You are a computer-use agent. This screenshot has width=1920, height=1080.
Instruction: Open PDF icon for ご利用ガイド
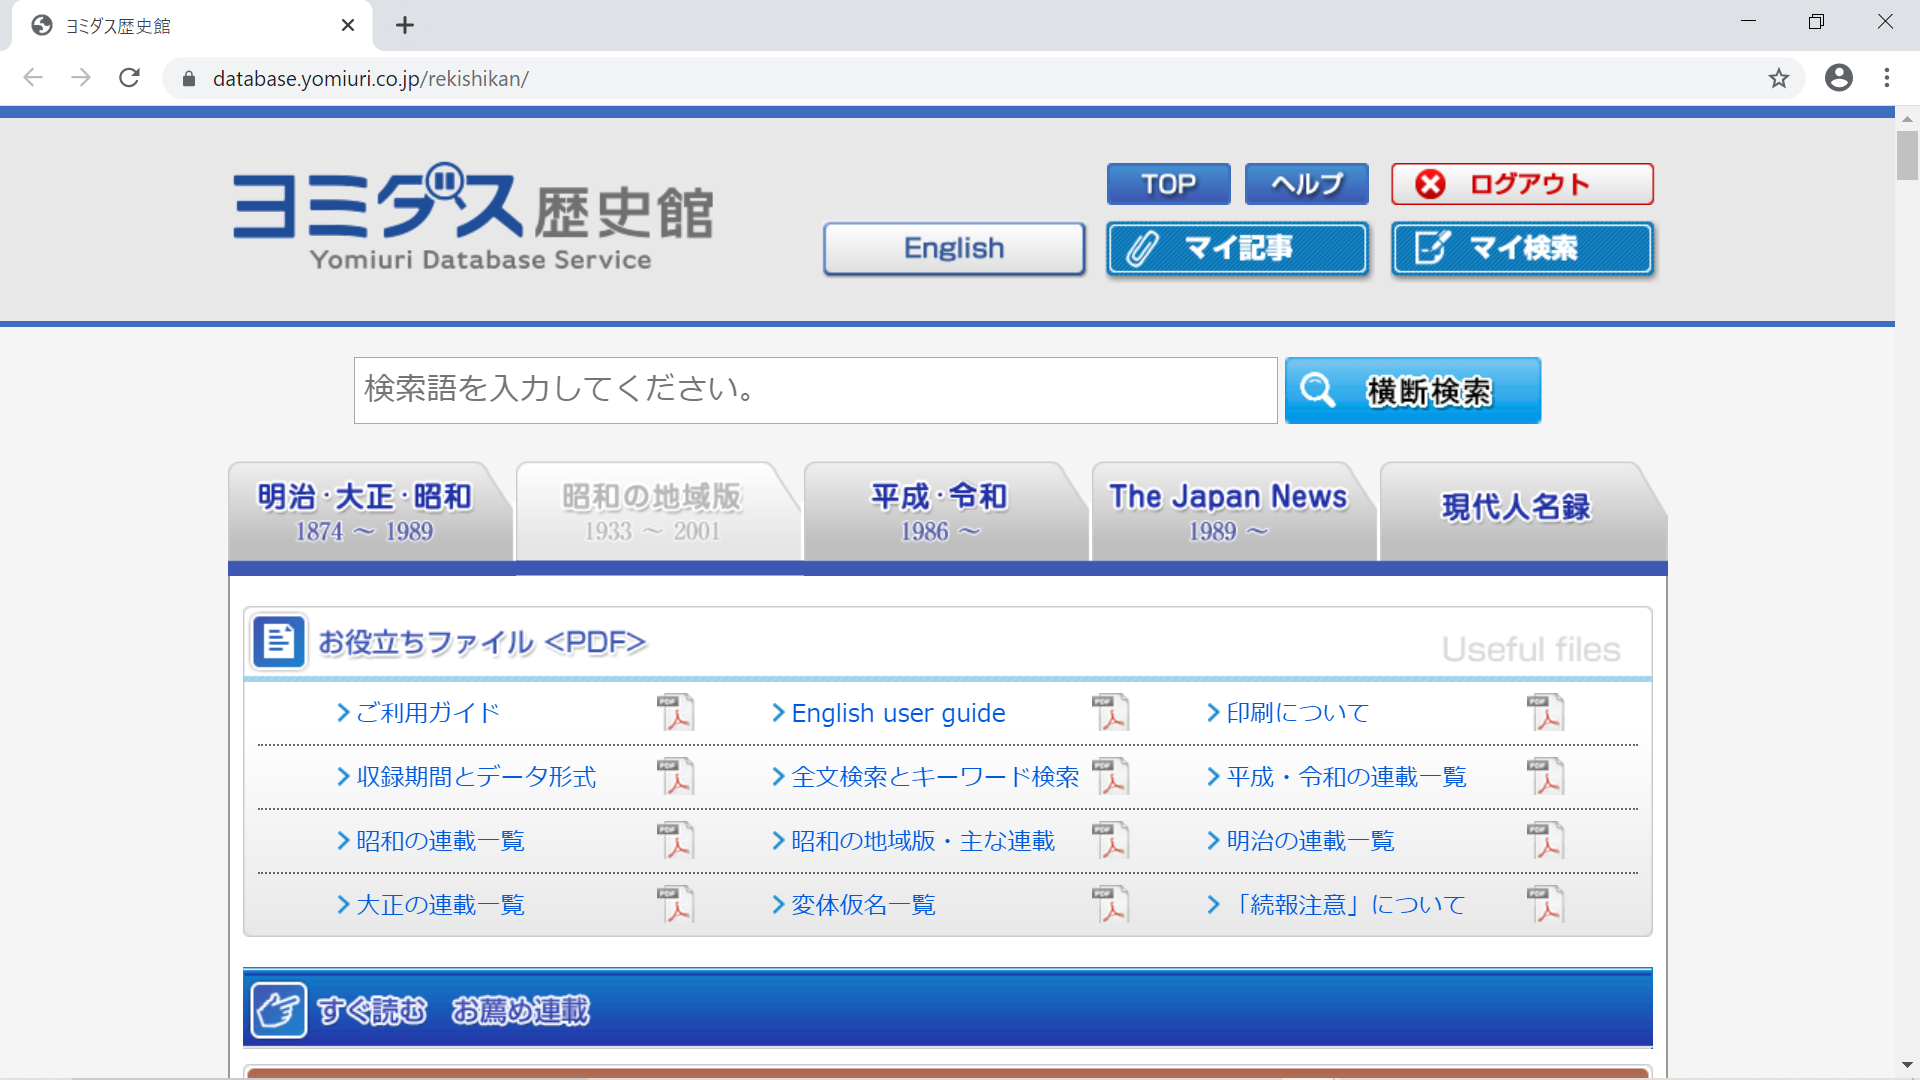click(675, 712)
